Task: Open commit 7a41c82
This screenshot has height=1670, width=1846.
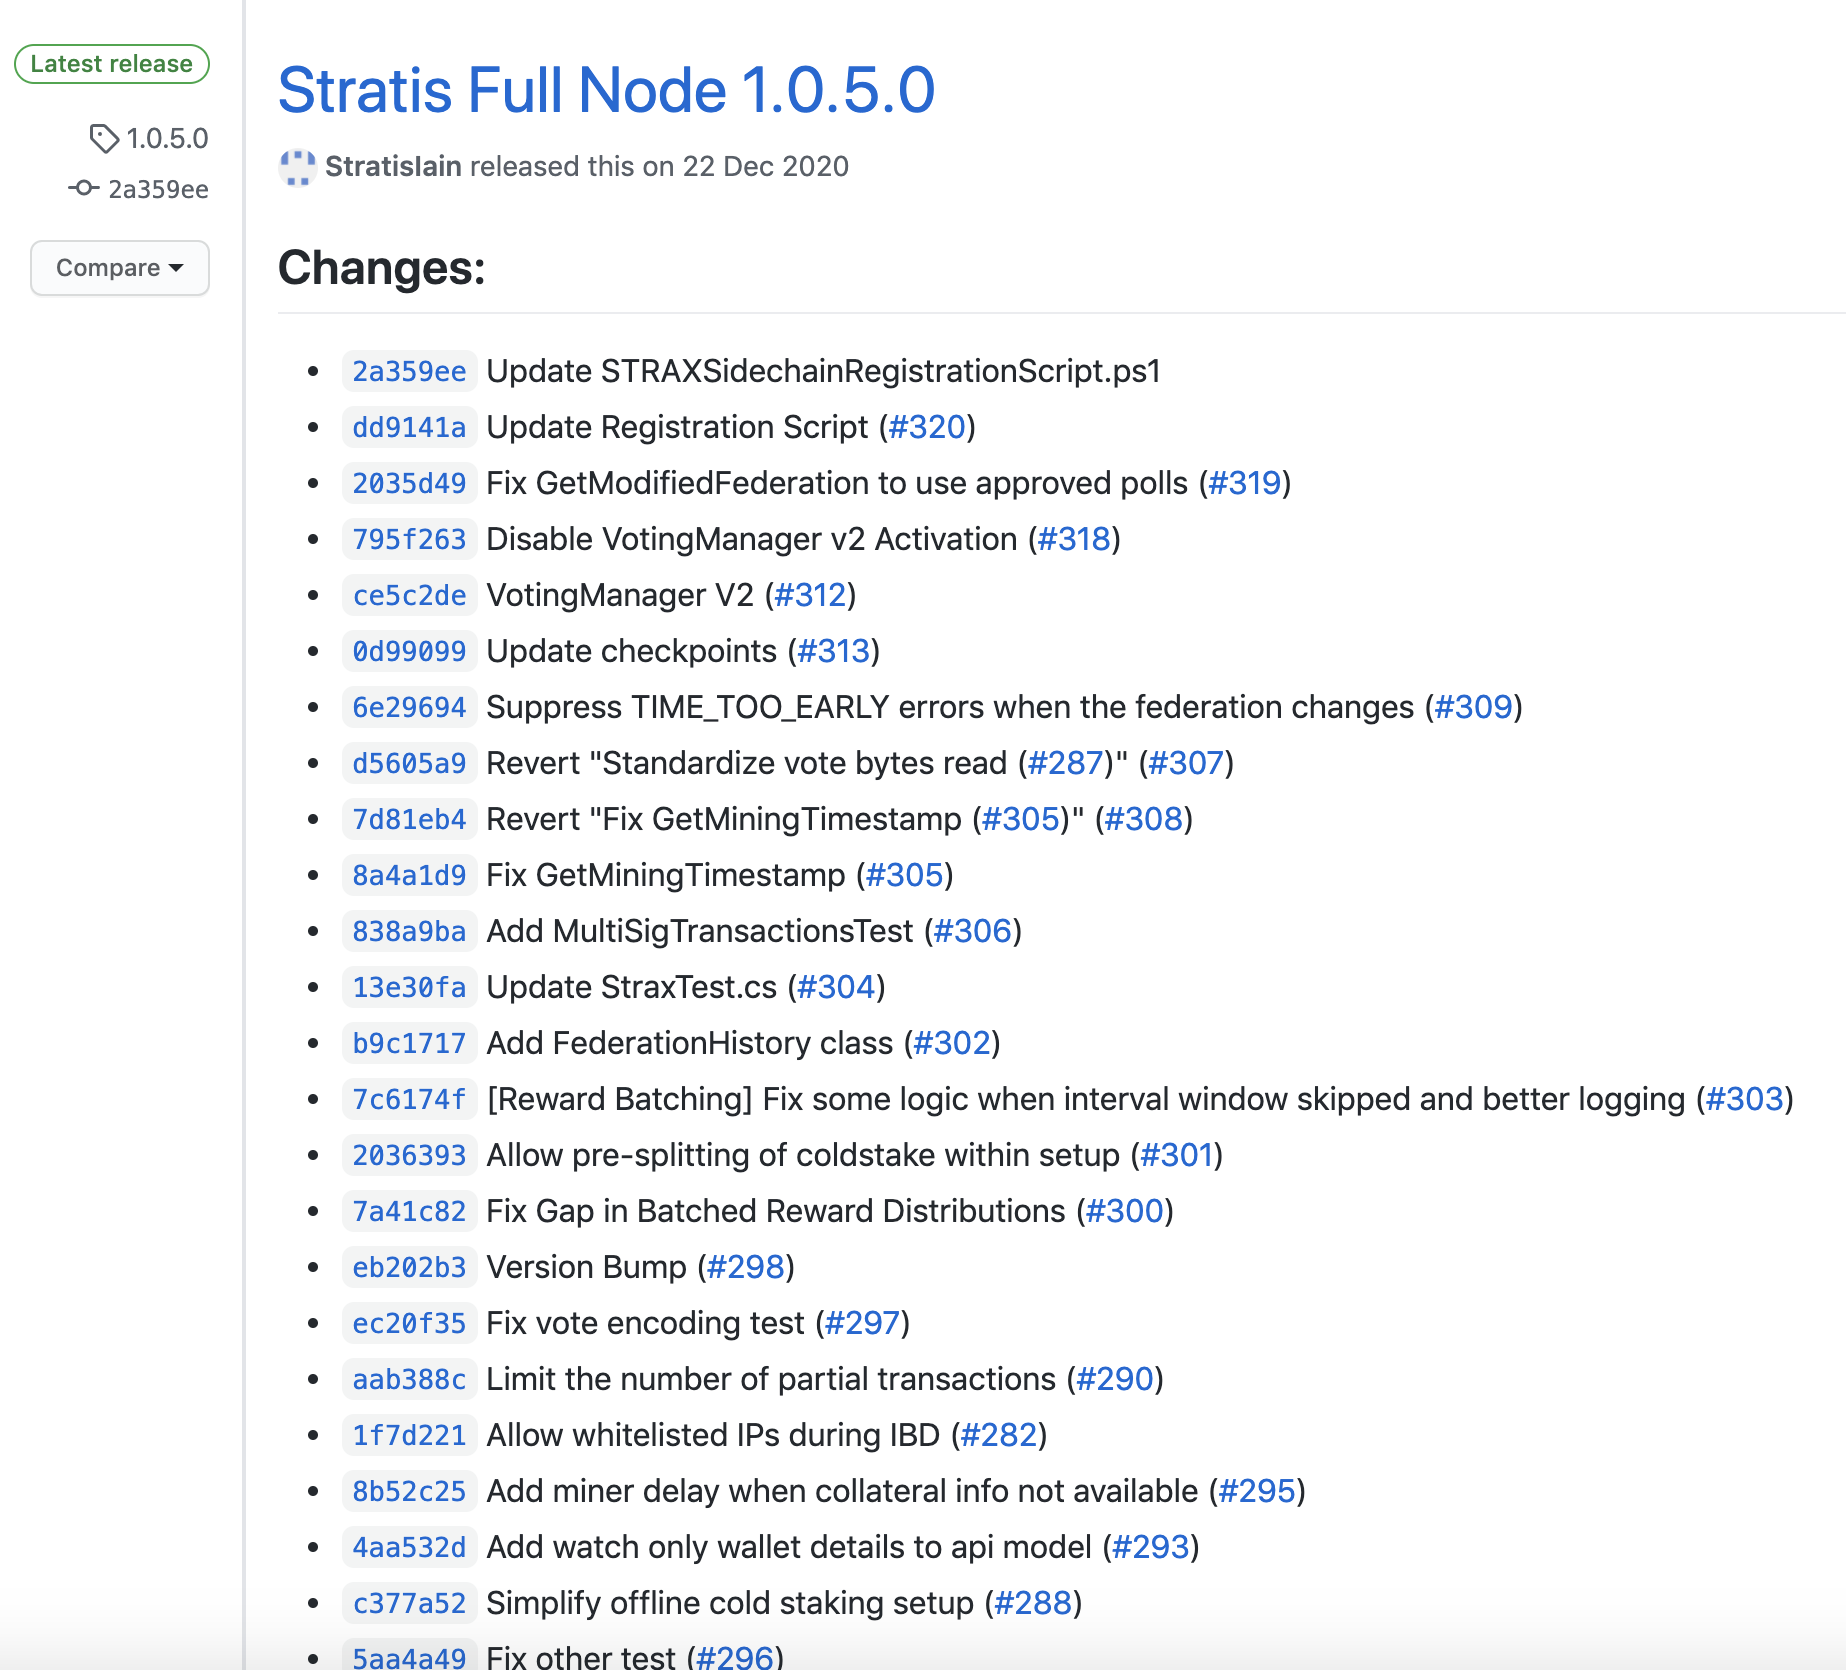Action: click(x=409, y=1211)
